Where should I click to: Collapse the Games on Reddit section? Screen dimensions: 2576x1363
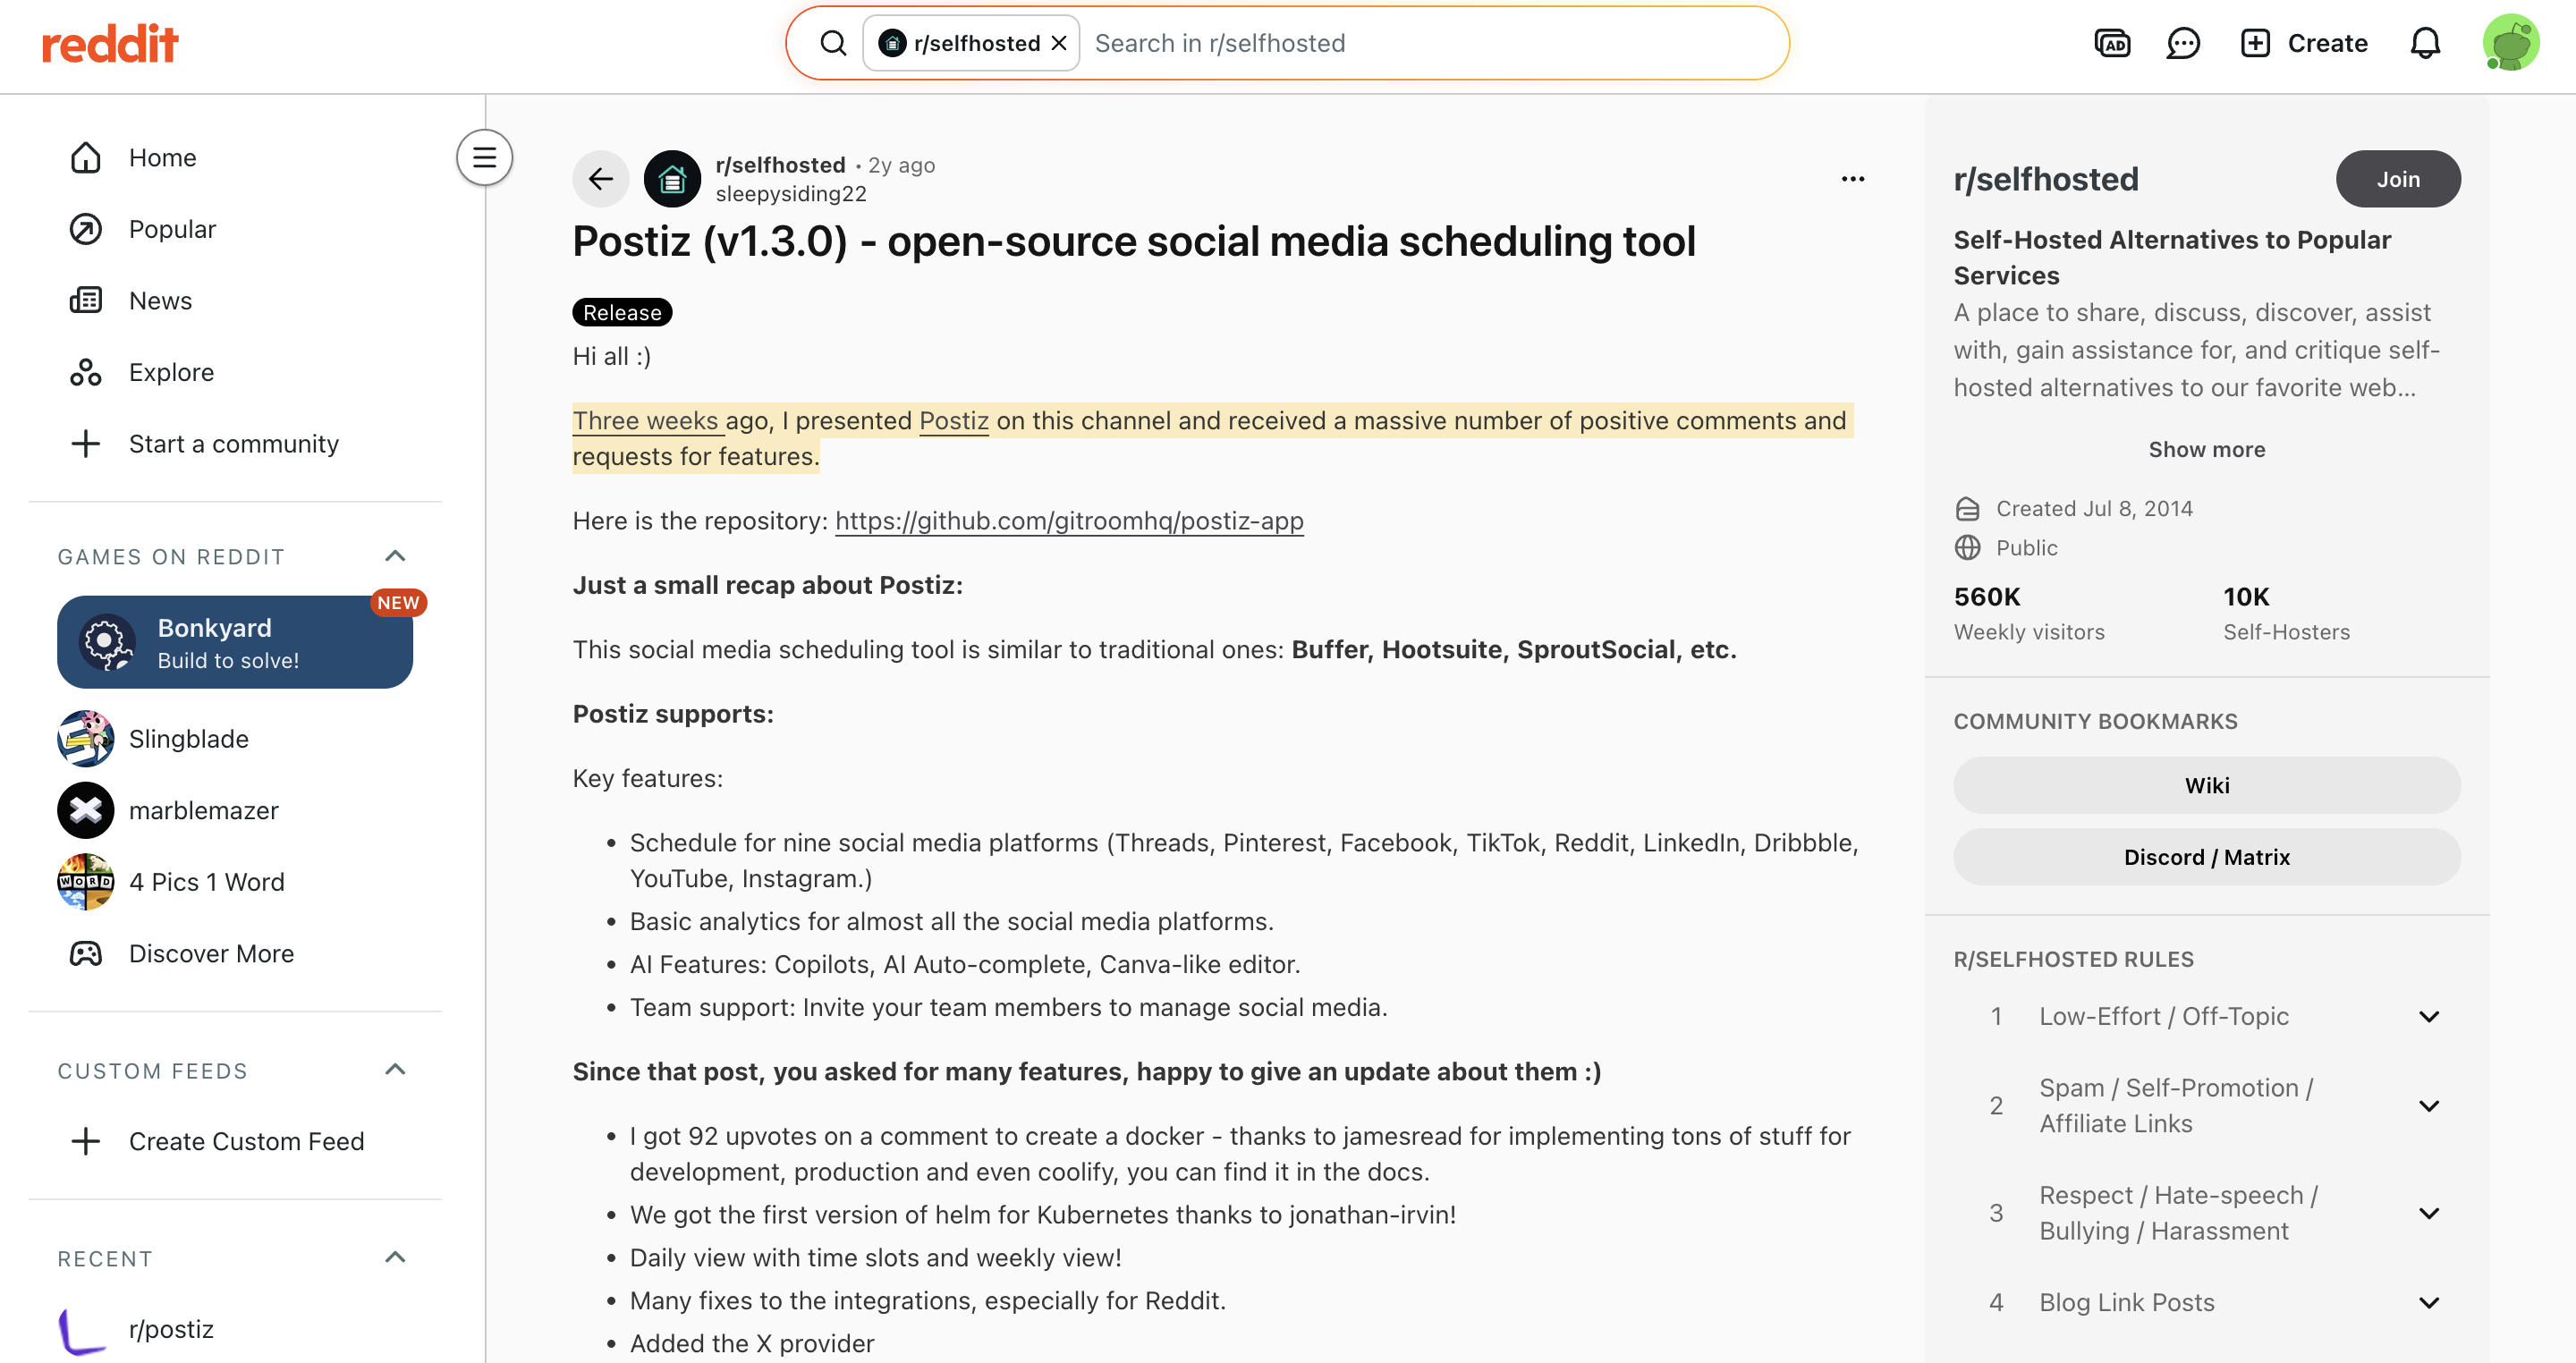click(395, 556)
